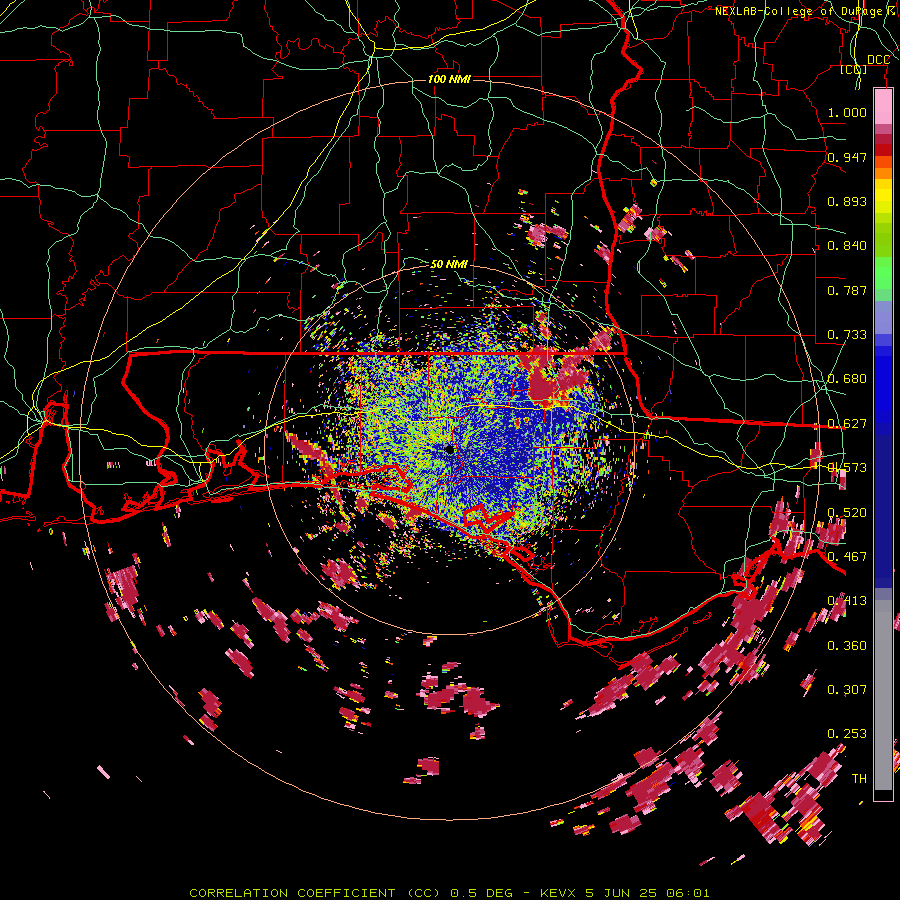900x900 pixels.
Task: Click the 0.520 scale value
Action: (847, 512)
